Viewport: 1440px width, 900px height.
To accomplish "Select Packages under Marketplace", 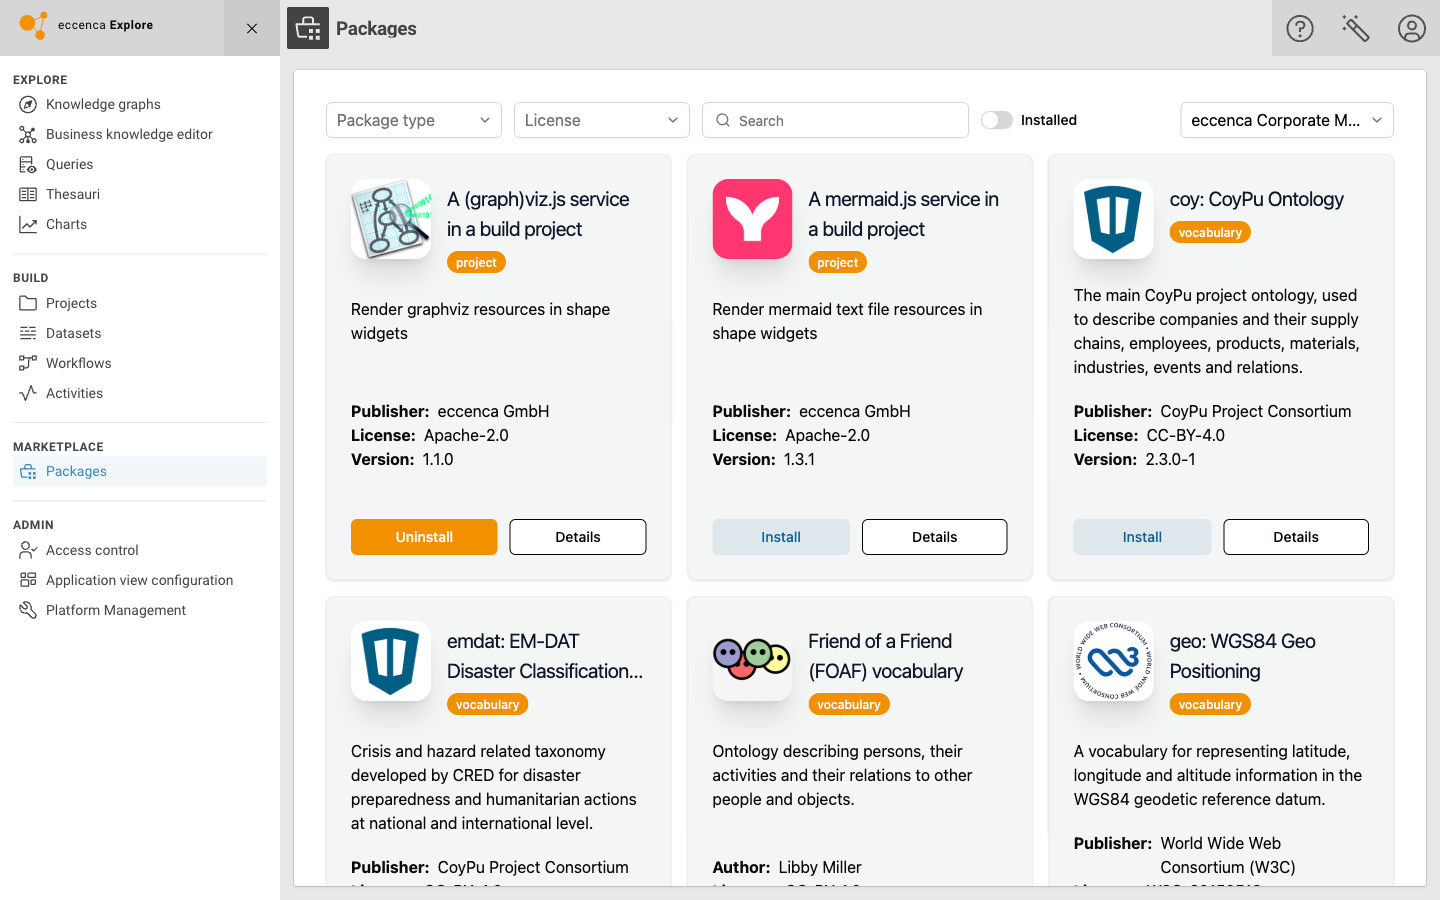I will click(x=140, y=471).
